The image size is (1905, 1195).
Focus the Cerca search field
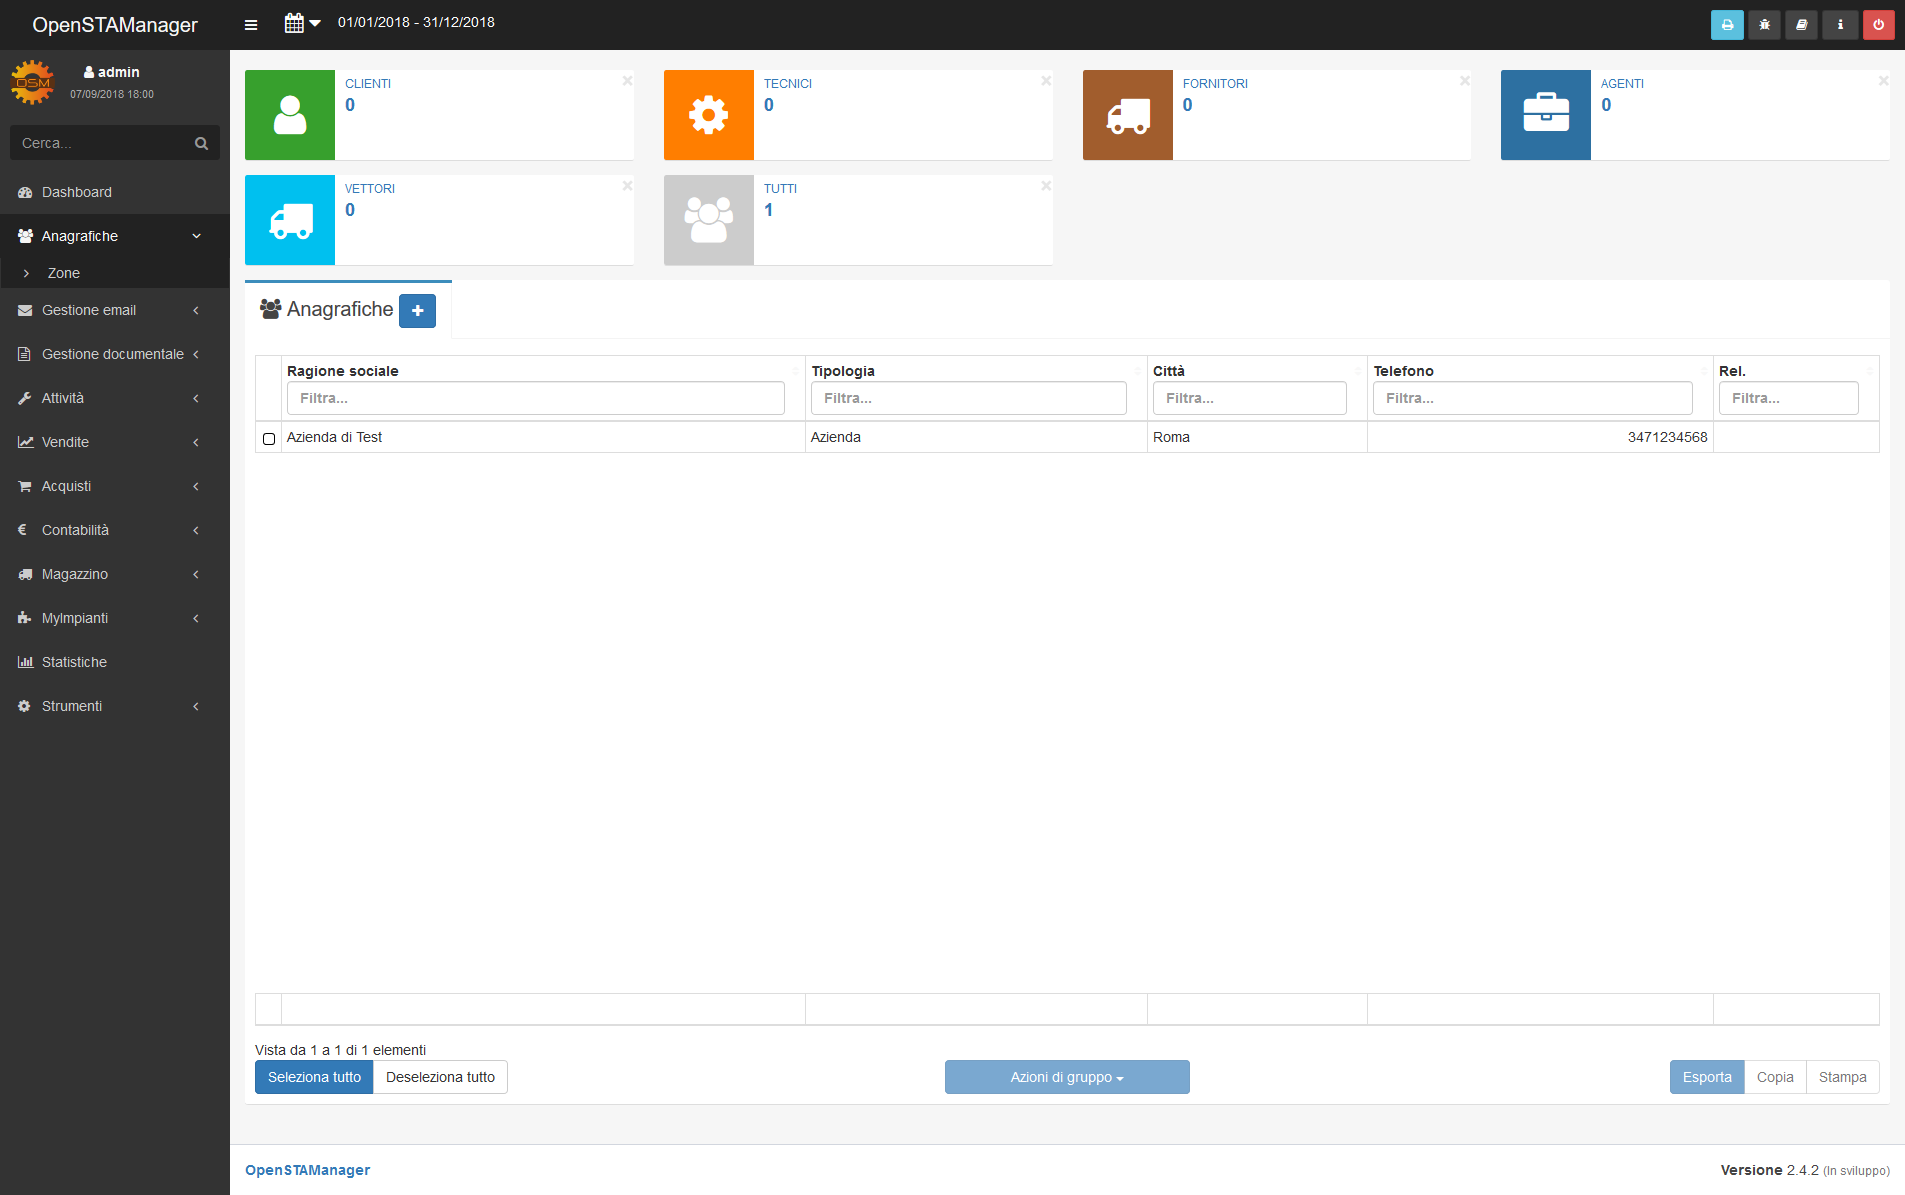click(x=102, y=143)
